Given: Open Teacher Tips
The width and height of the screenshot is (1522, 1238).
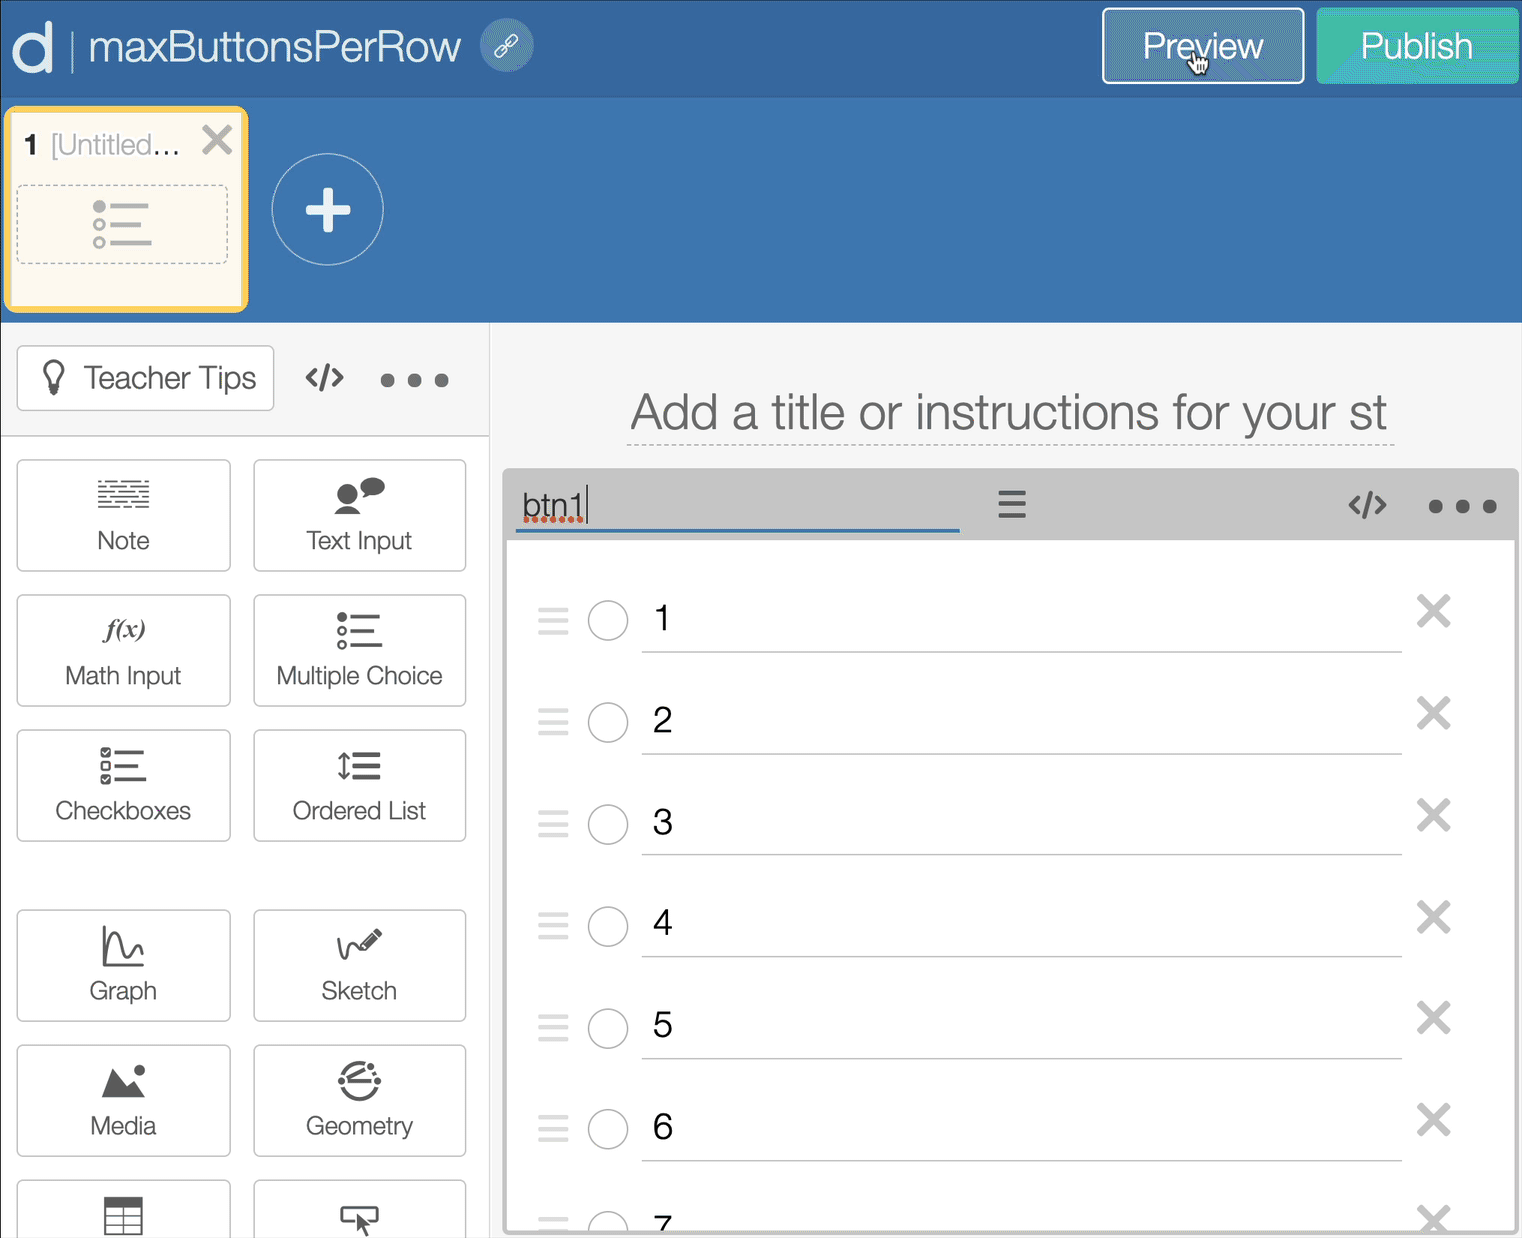Looking at the screenshot, I should [x=146, y=378].
